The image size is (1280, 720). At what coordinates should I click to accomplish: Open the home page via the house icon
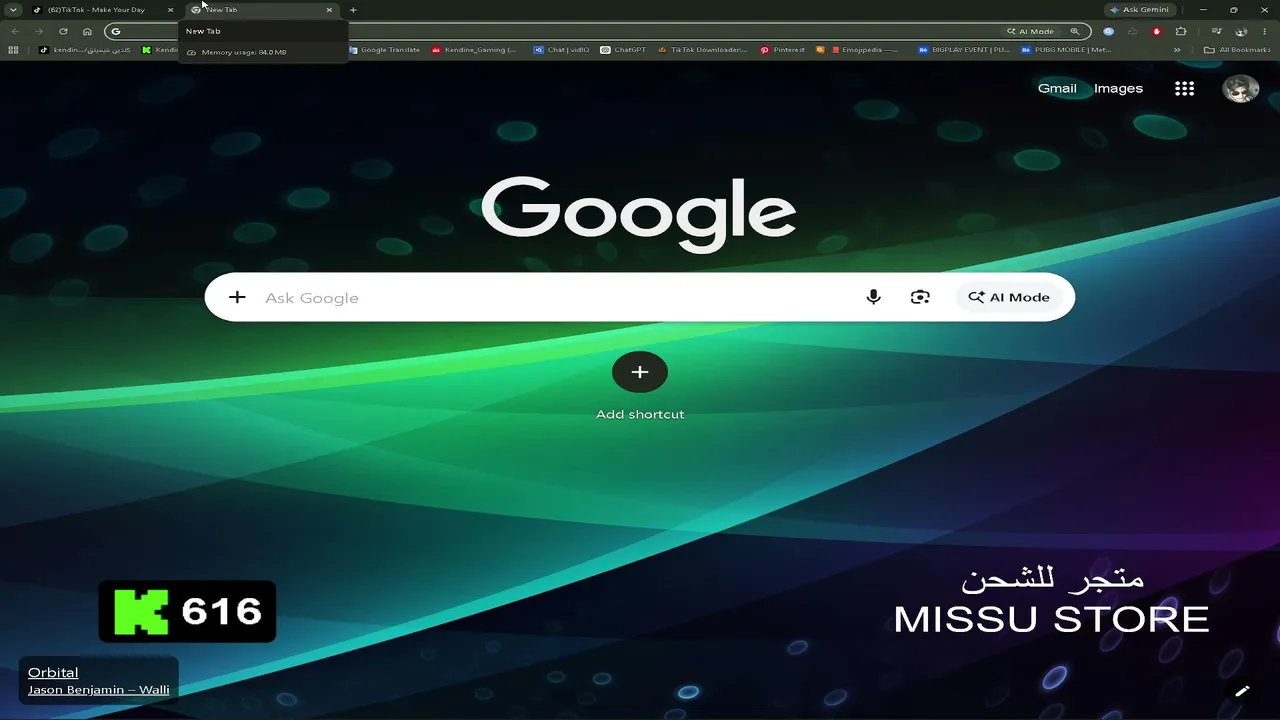tap(87, 31)
